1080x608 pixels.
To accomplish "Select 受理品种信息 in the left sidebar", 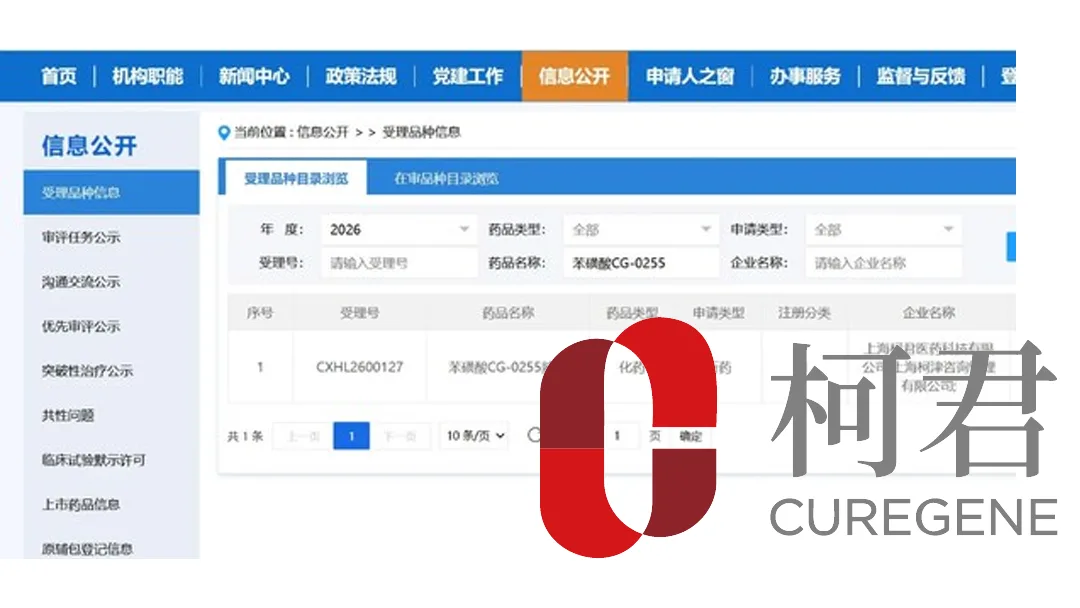I will click(x=112, y=193).
